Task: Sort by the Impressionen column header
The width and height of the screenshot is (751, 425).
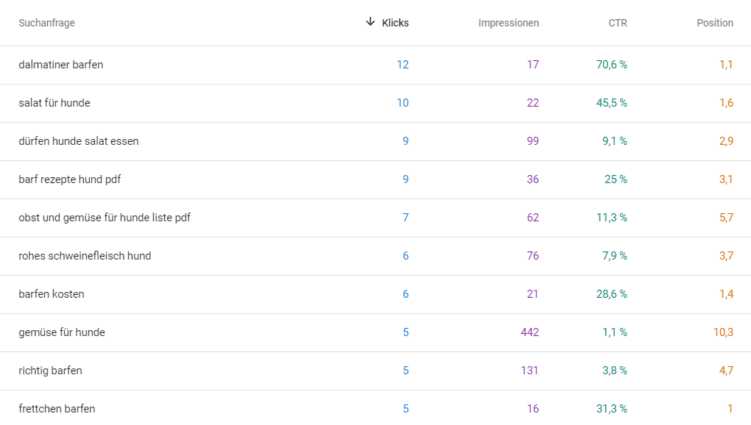Action: pos(508,23)
